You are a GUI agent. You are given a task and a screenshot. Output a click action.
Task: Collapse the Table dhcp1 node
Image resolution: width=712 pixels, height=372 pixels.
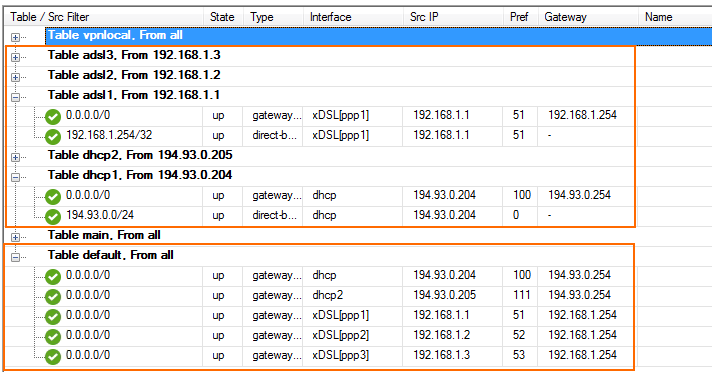(15, 177)
